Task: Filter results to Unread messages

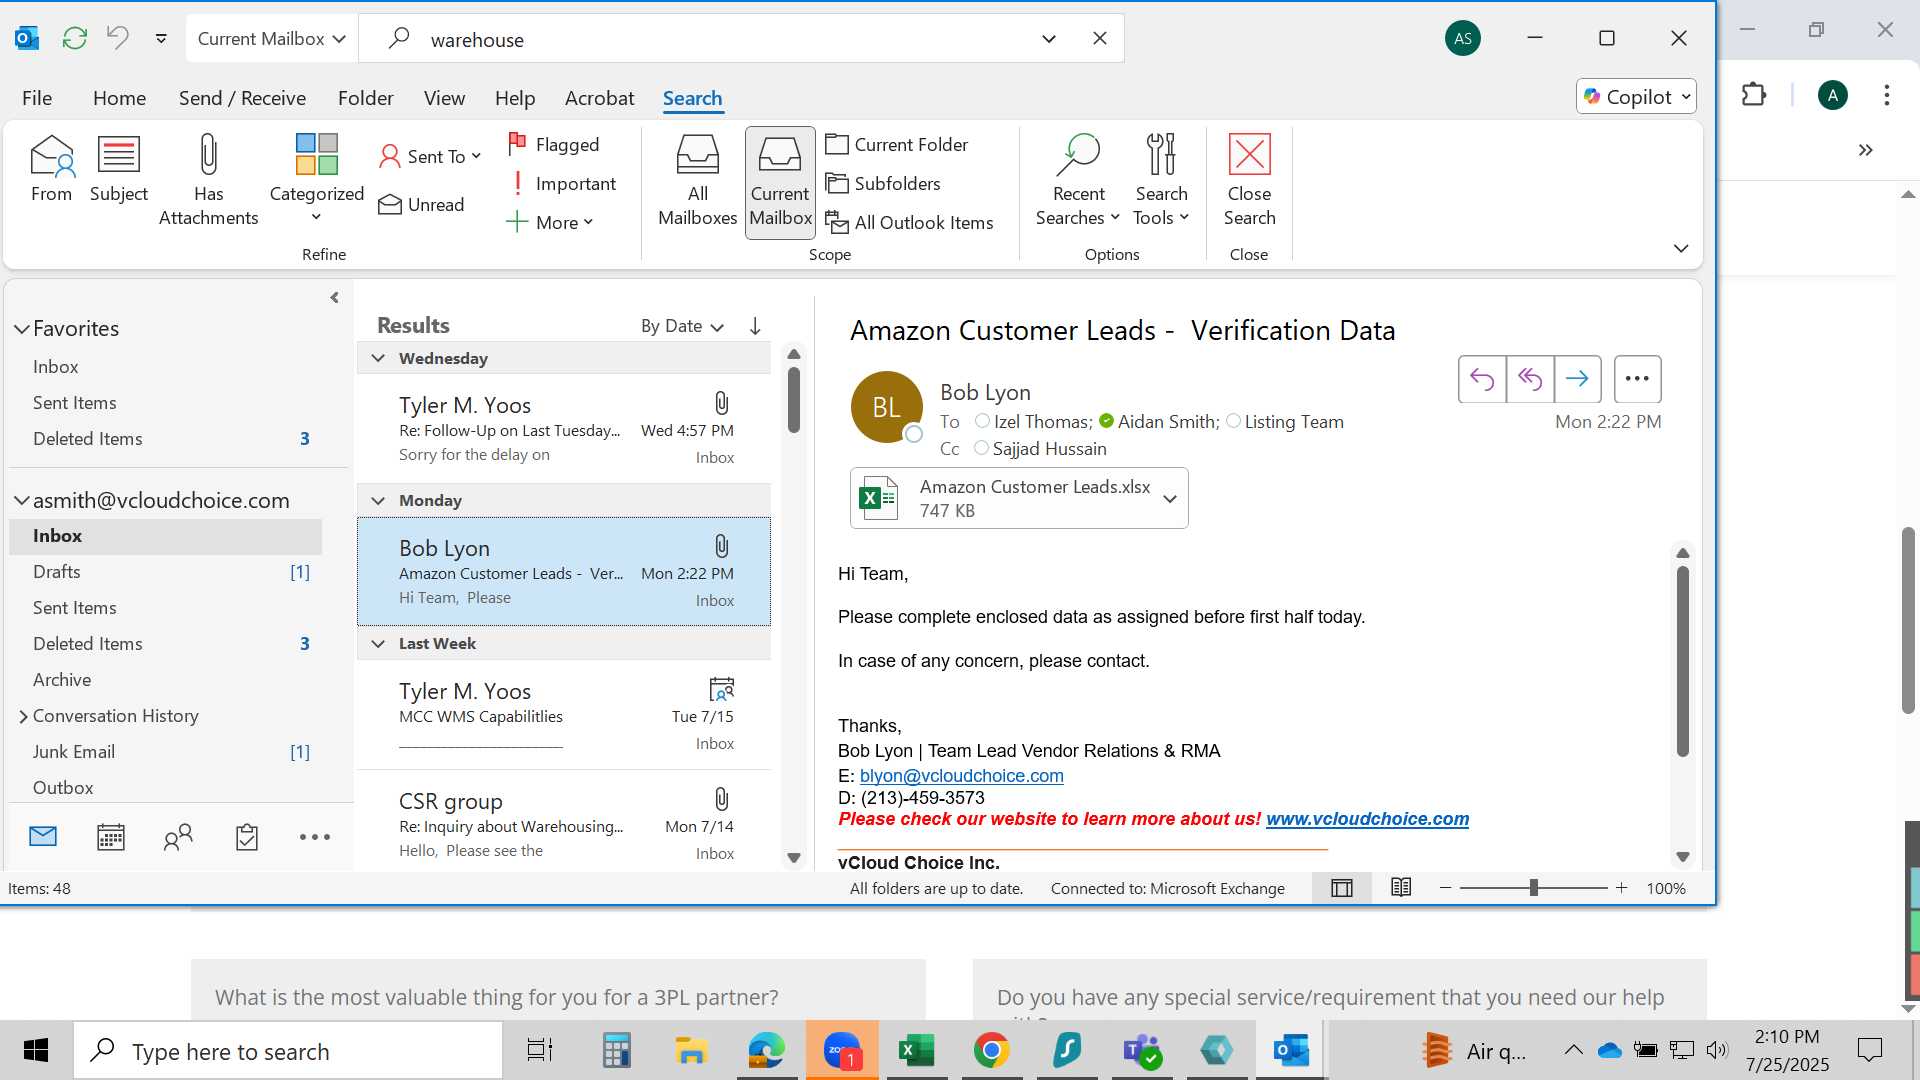Action: pyautogui.click(x=421, y=204)
